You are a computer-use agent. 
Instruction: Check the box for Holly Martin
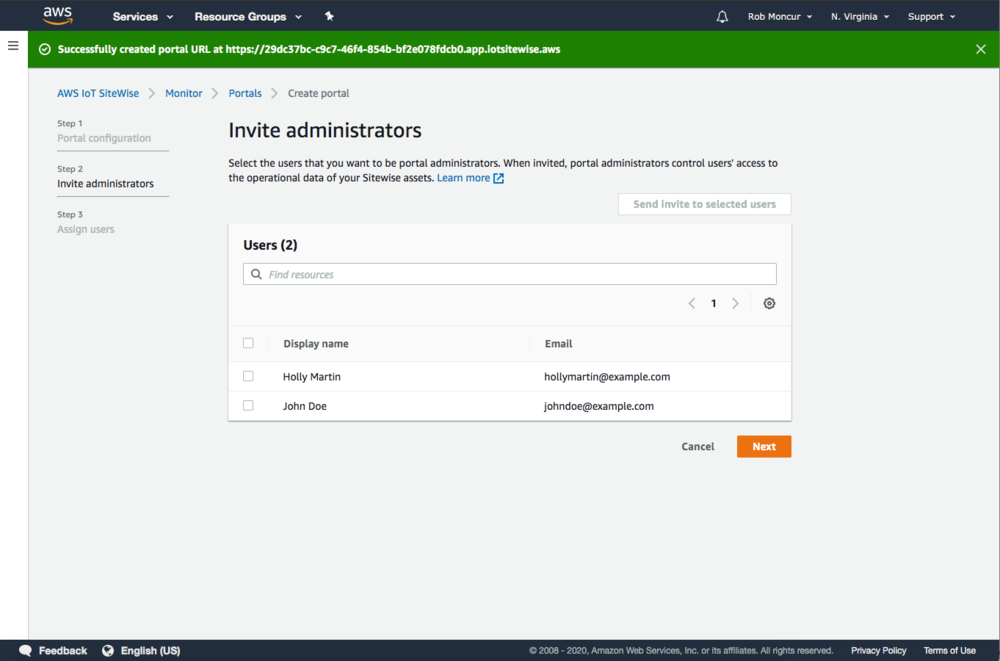pyautogui.click(x=248, y=377)
